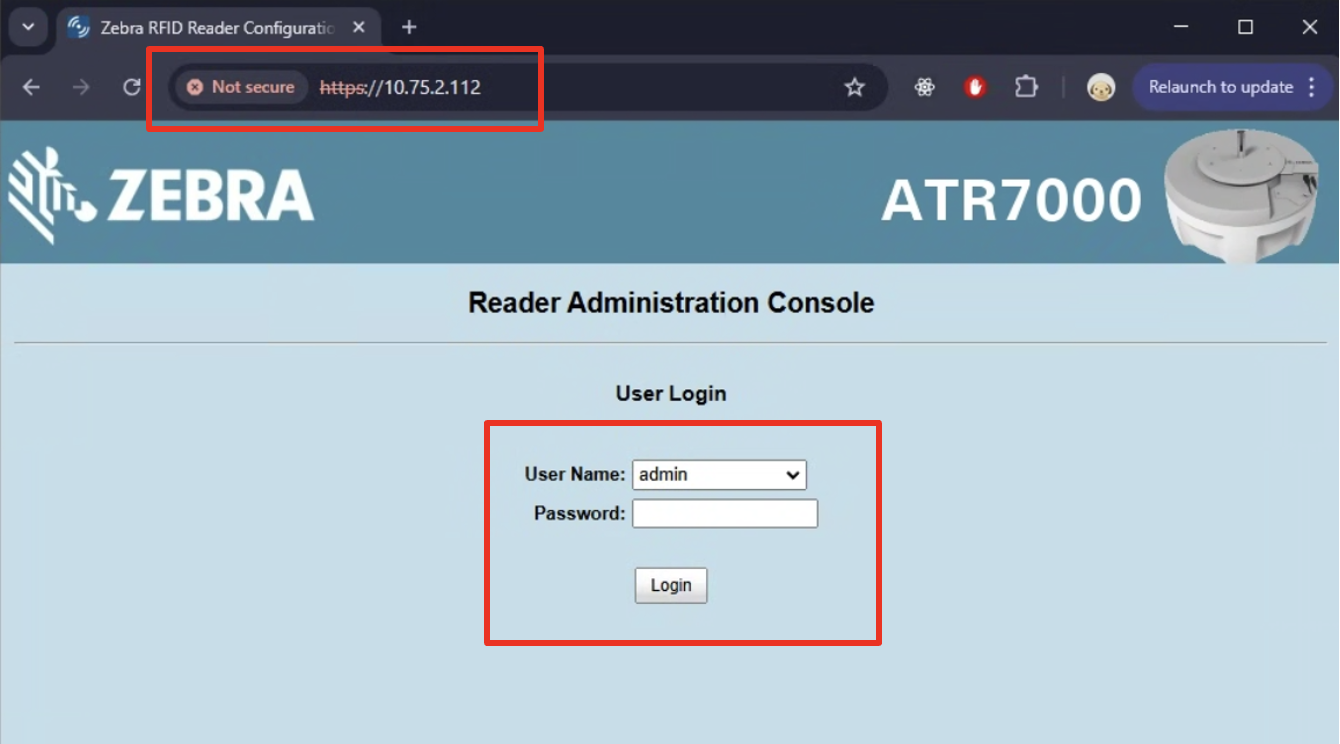This screenshot has height=744, width=1340.
Task: Click the ATR7000 heading text
Action: (1011, 201)
